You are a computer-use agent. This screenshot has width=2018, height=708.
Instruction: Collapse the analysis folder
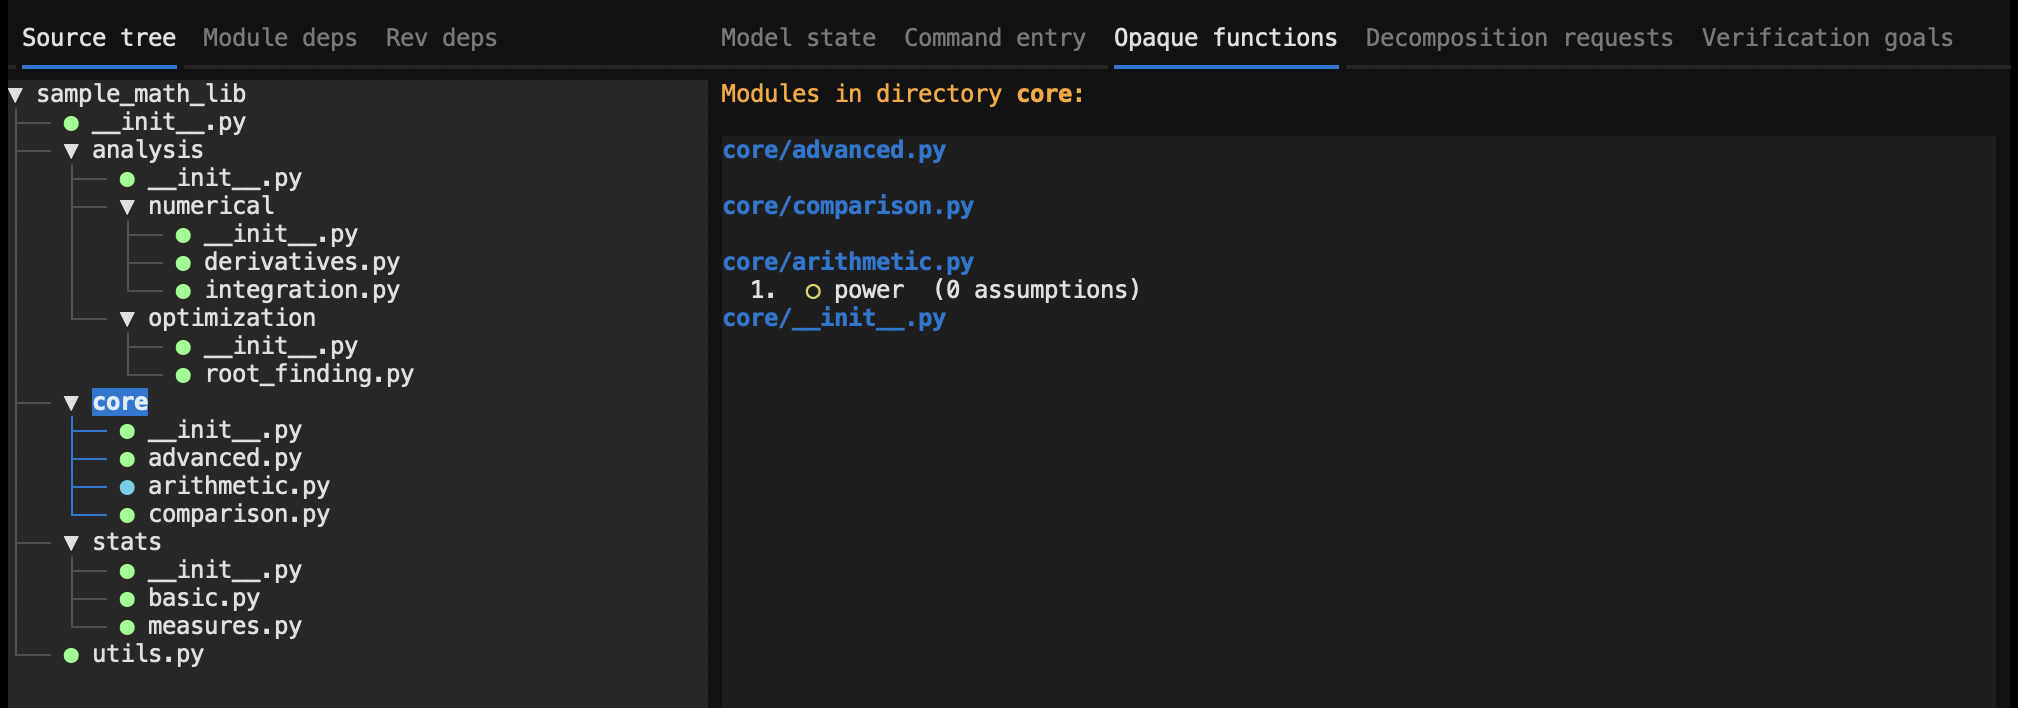pos(71,151)
